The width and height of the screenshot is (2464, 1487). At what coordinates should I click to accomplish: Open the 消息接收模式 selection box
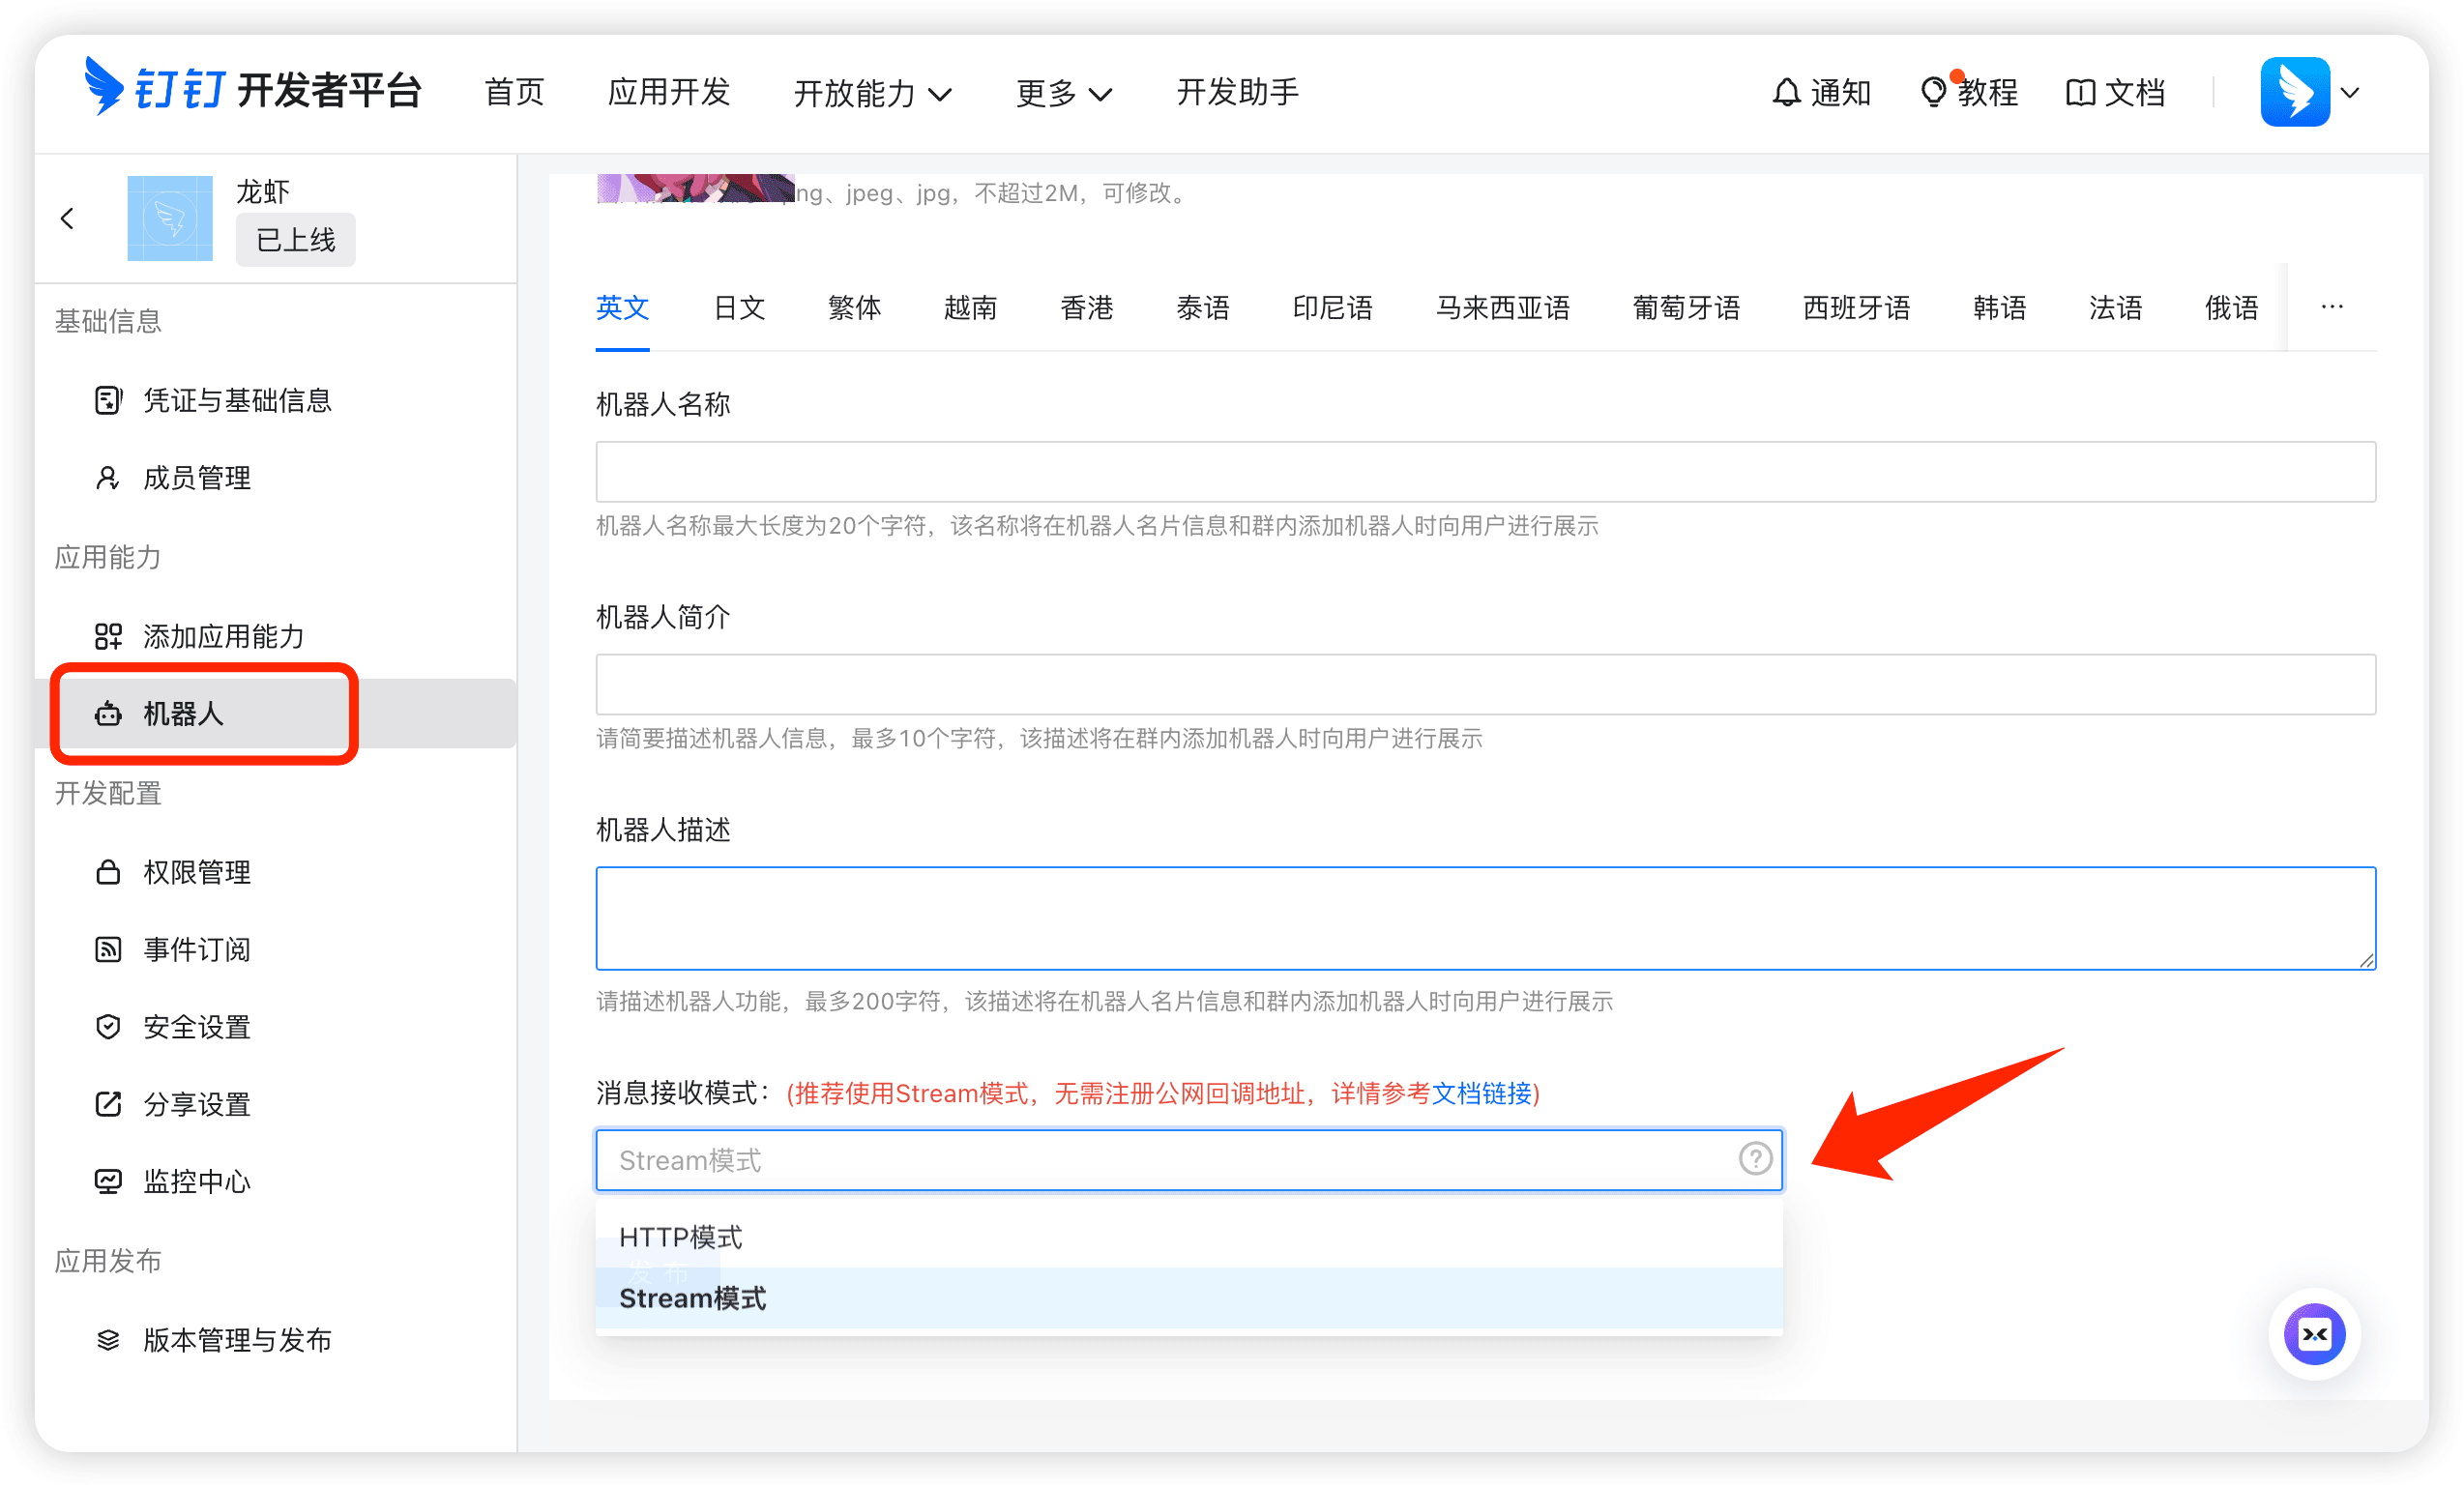[x=1100, y=1159]
